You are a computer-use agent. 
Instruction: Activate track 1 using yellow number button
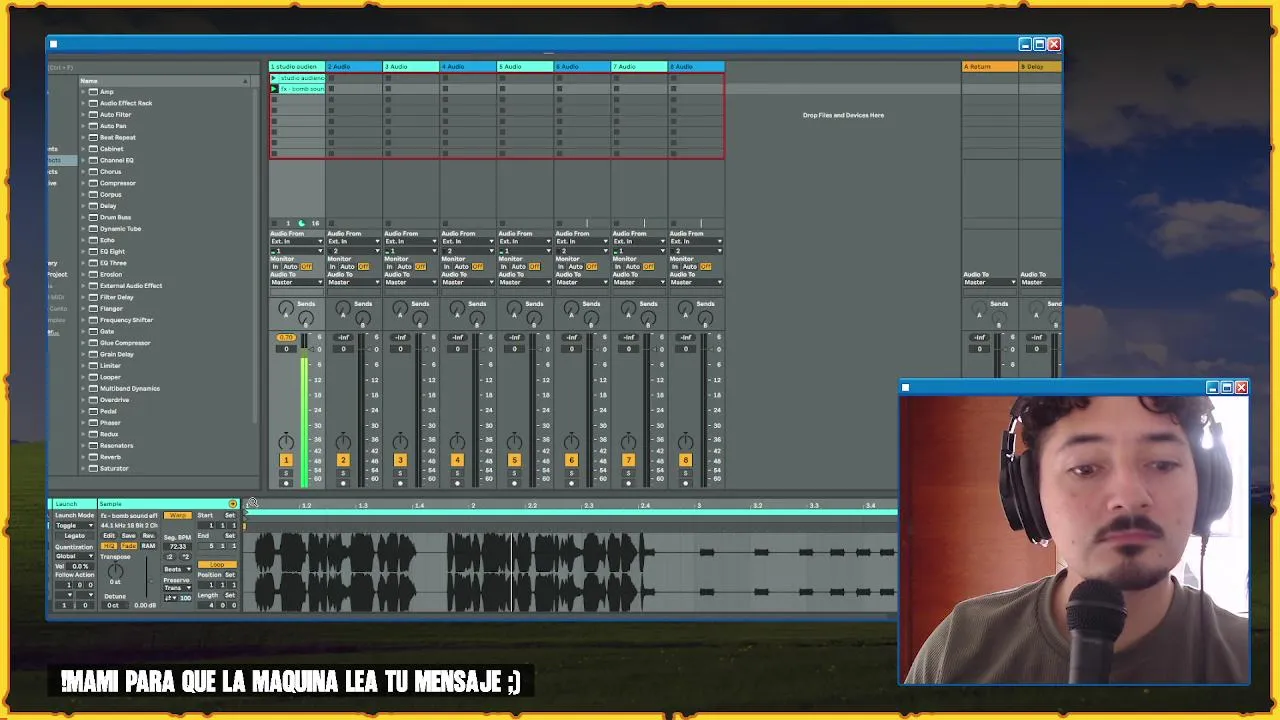286,460
